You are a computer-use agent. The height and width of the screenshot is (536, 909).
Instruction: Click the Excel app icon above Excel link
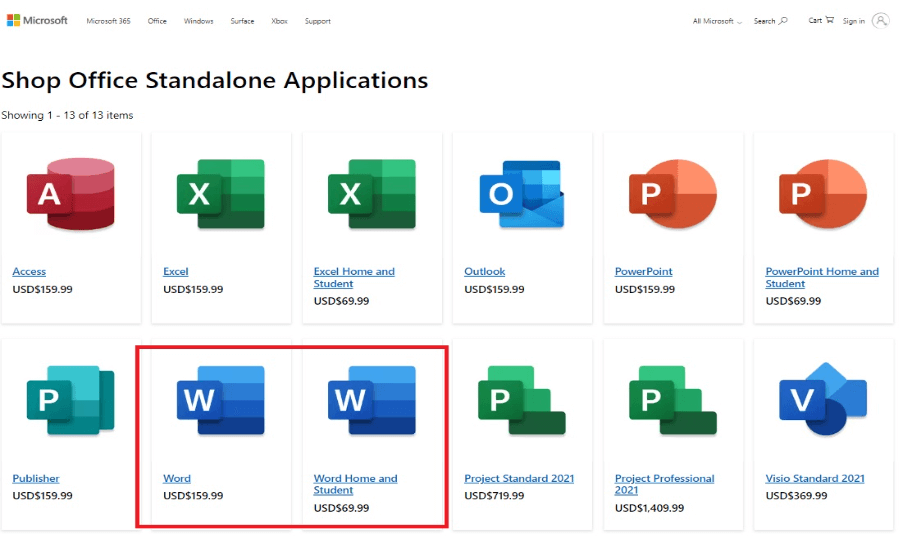click(221, 194)
